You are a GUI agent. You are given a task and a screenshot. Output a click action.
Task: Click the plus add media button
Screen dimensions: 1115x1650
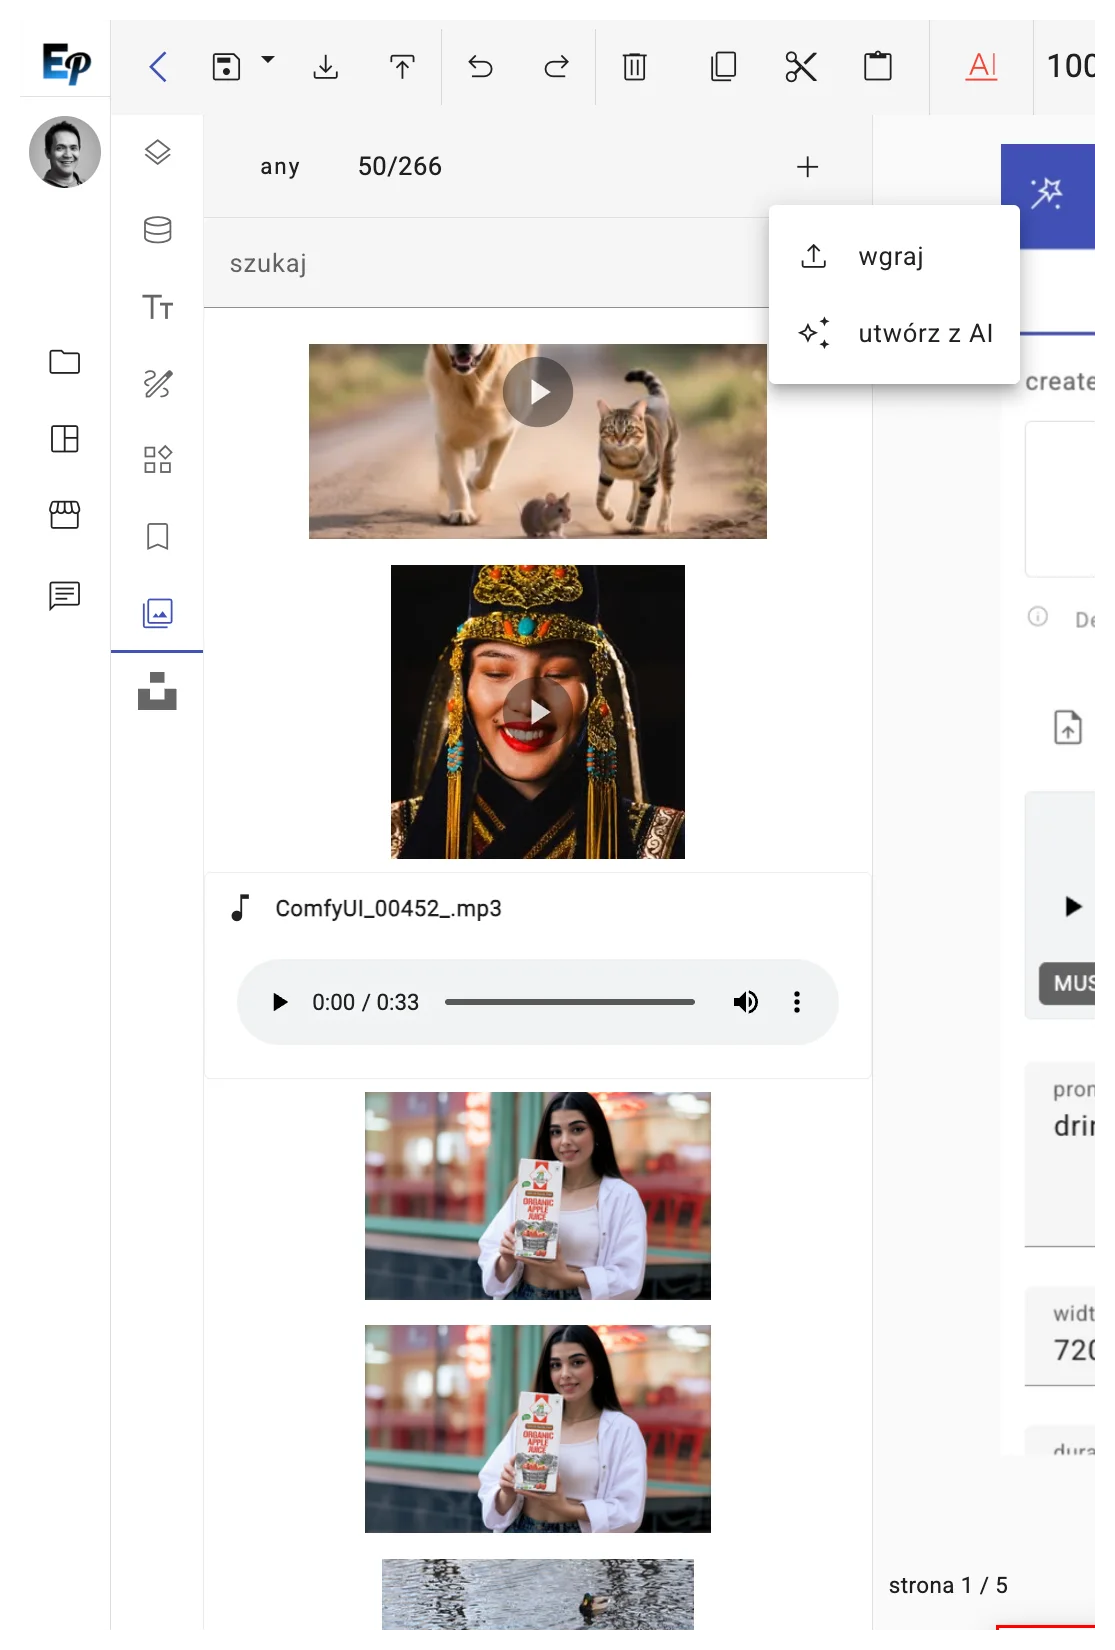[807, 167]
